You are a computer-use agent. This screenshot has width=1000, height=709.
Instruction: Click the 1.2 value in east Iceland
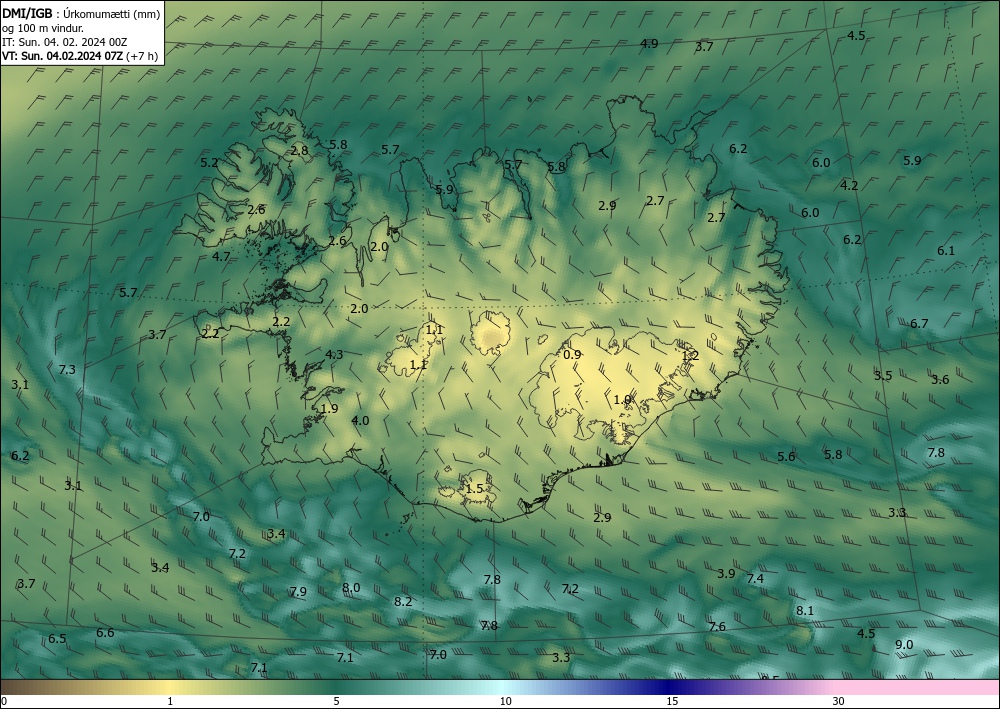tap(690, 356)
